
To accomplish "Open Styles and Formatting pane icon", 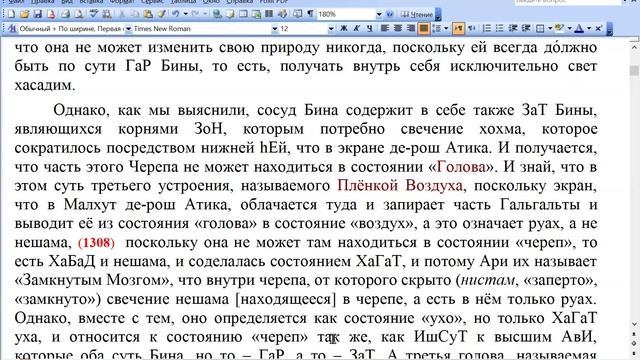I will coord(12,29).
